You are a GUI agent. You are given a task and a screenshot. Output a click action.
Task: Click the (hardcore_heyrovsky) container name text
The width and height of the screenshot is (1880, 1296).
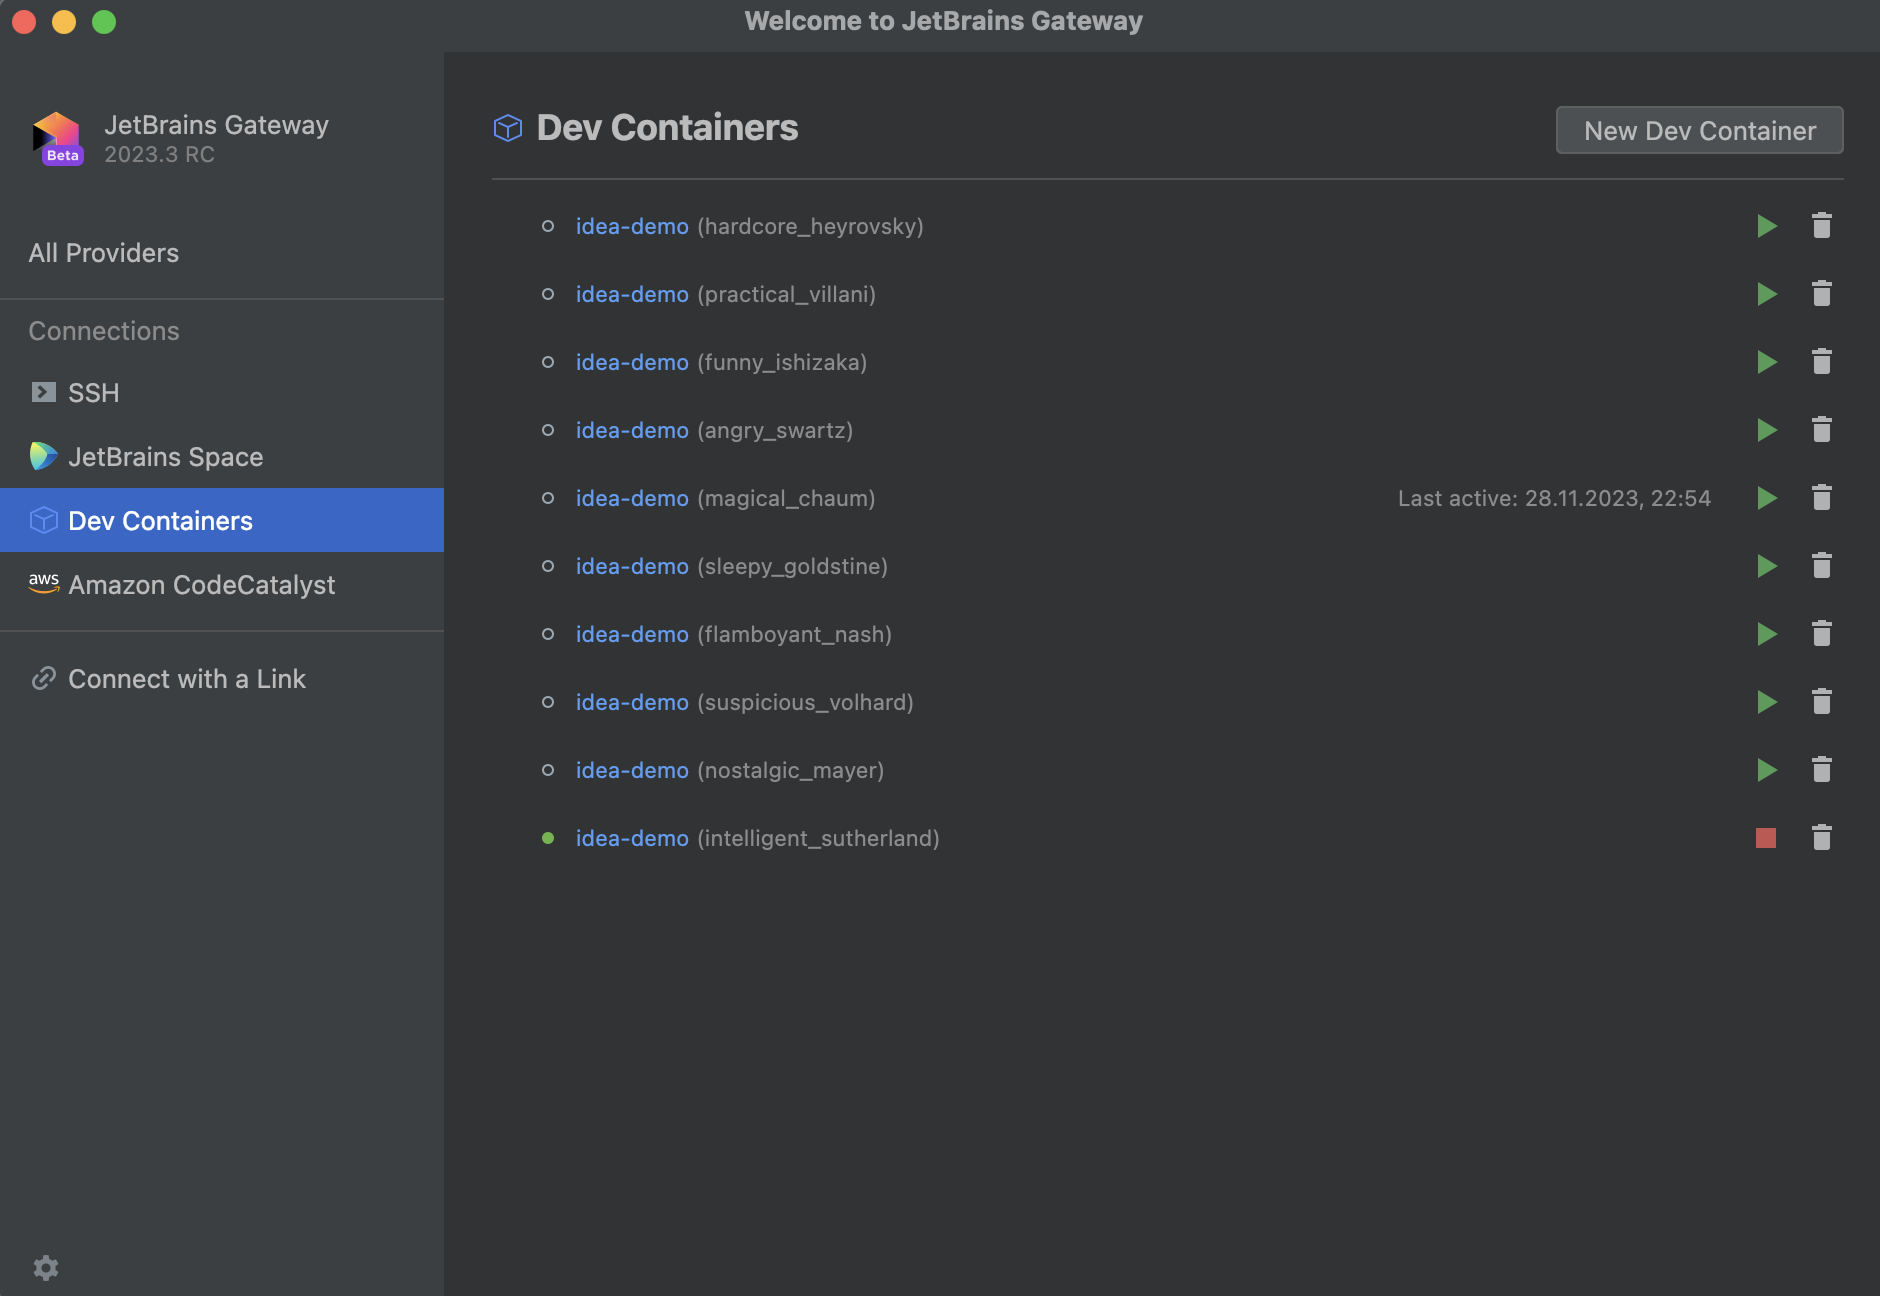810,226
